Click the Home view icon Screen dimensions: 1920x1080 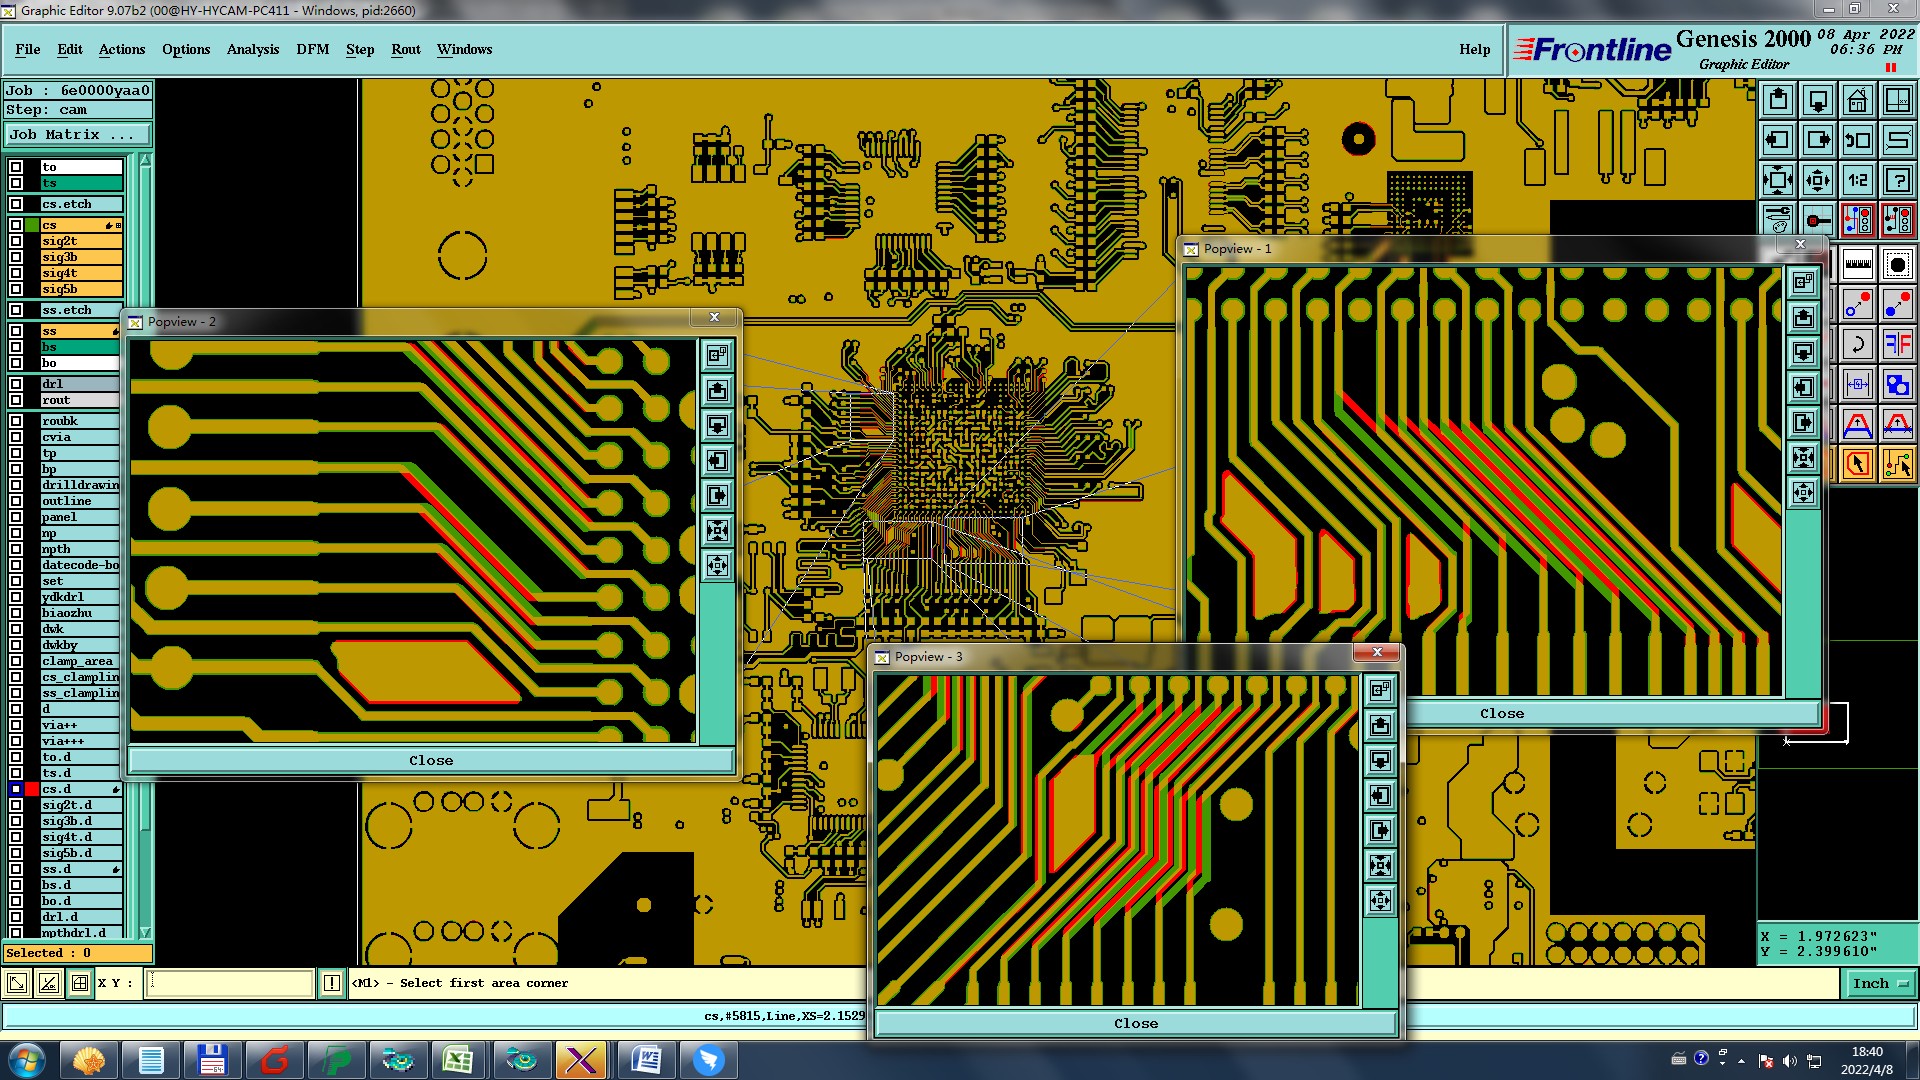click(x=1857, y=100)
